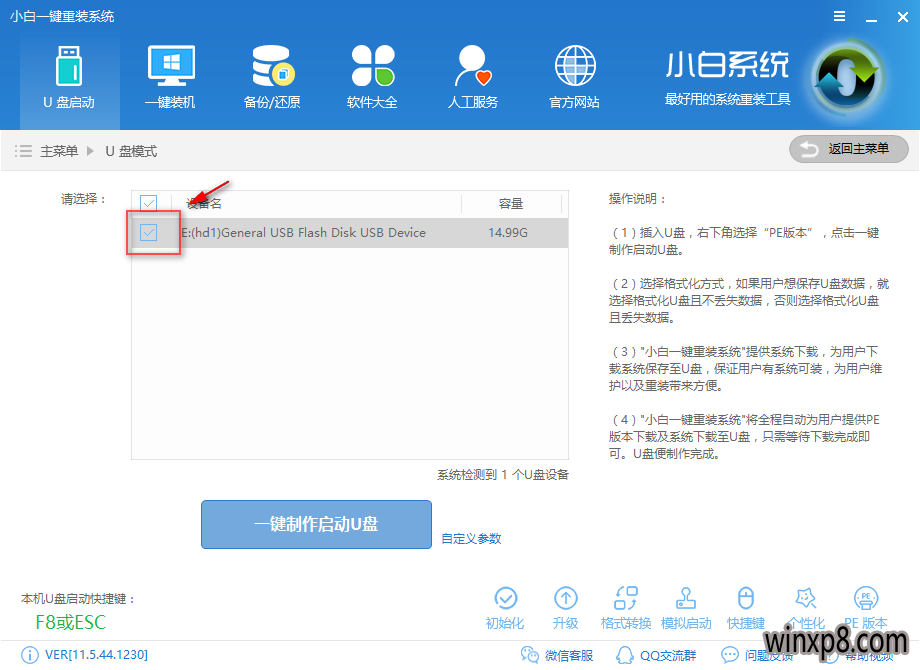
Task: Click the 小白系统 circular logo icon
Action: (x=846, y=78)
